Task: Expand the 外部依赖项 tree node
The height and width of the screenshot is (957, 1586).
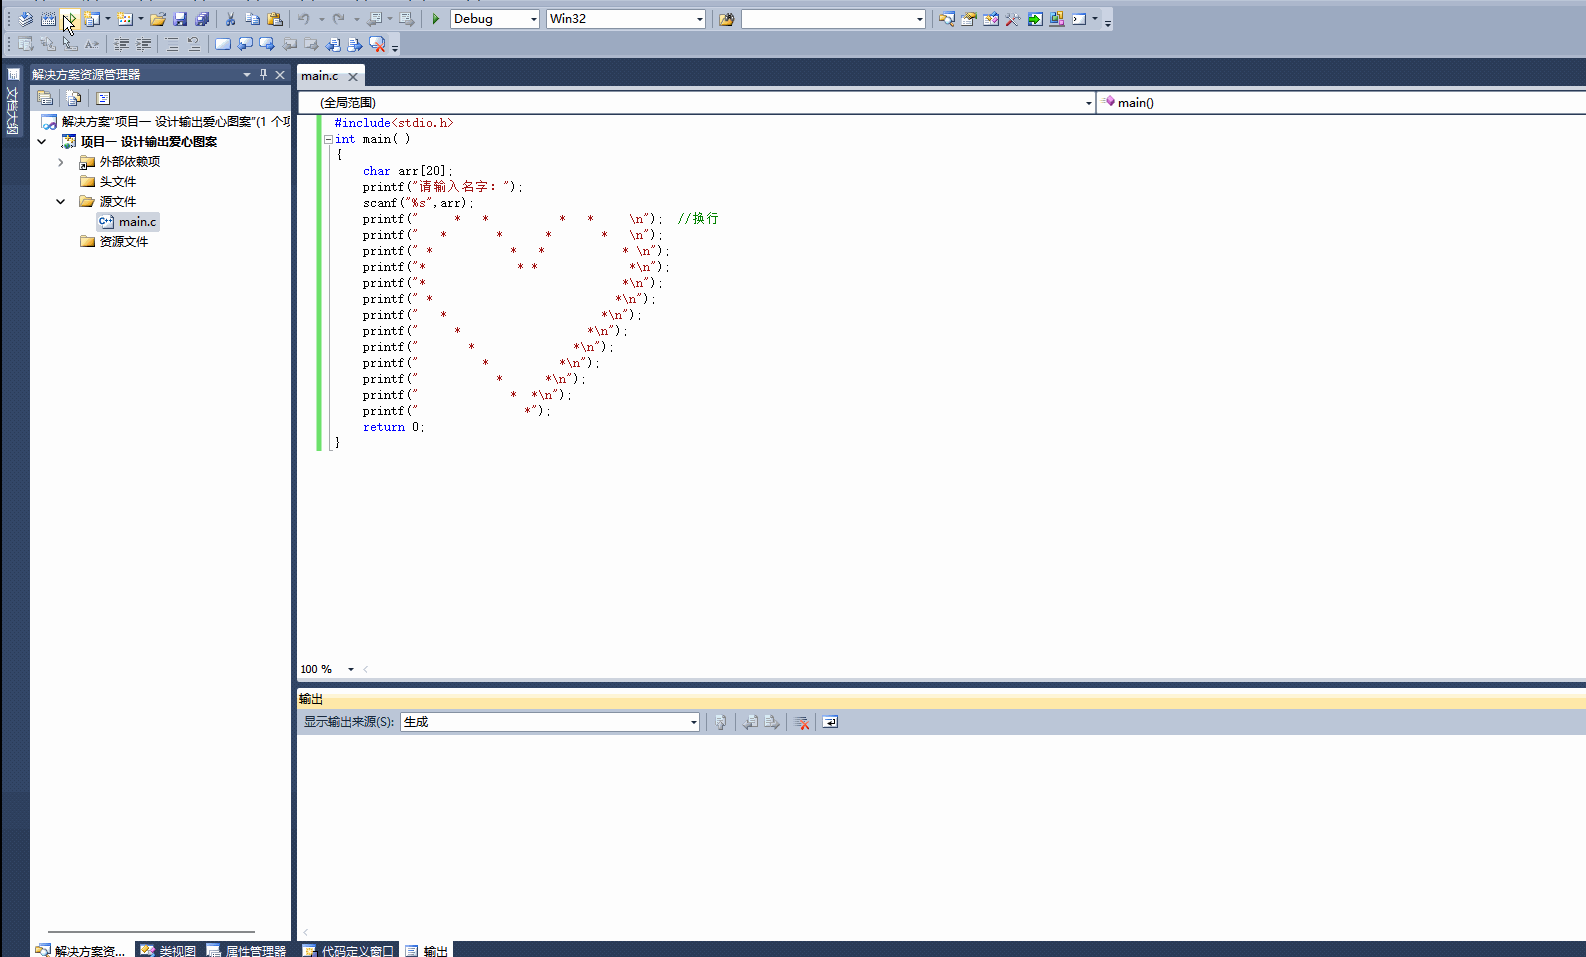Action: 61,162
